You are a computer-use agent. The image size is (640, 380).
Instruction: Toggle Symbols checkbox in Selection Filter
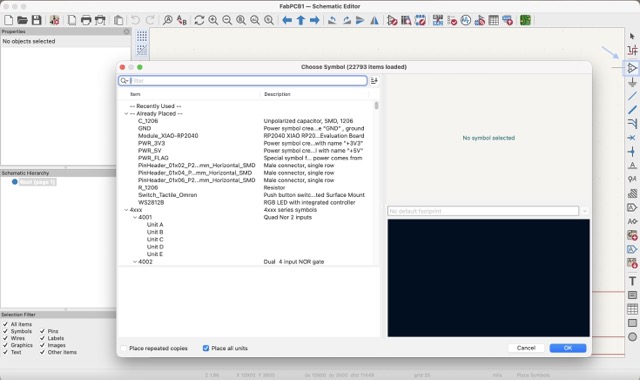[x=5, y=331]
